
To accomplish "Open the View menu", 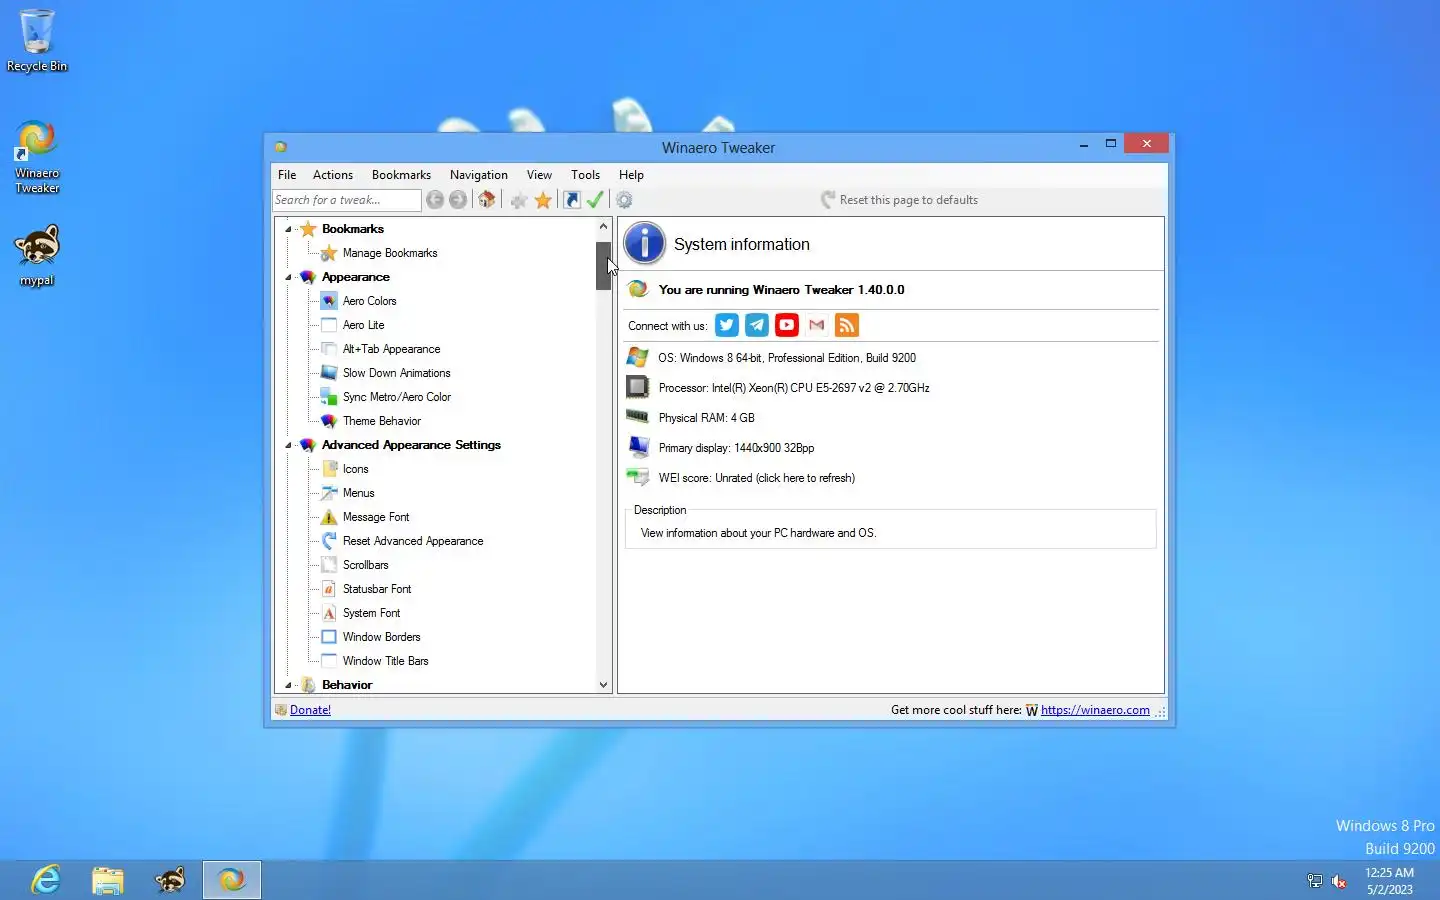I will point(539,175).
